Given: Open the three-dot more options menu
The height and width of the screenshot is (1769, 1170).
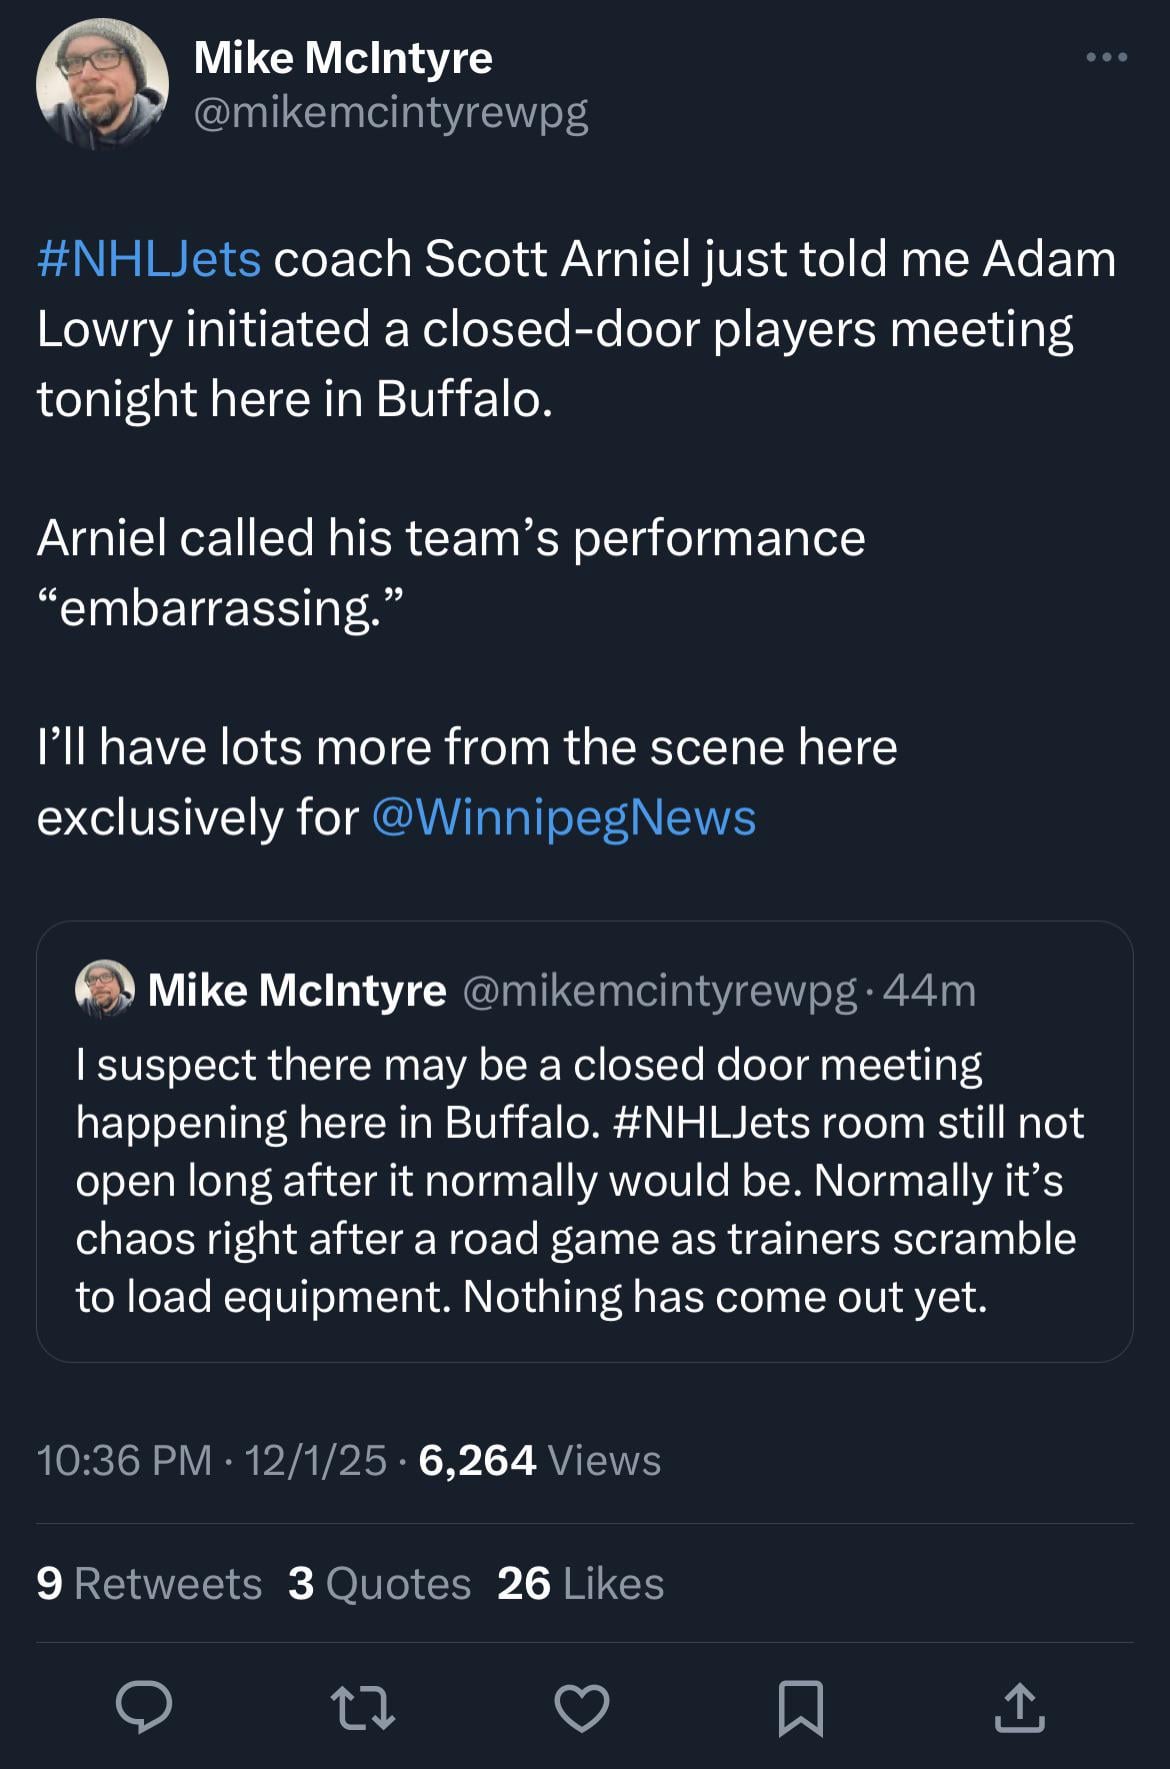Looking at the screenshot, I should pyautogui.click(x=1107, y=58).
